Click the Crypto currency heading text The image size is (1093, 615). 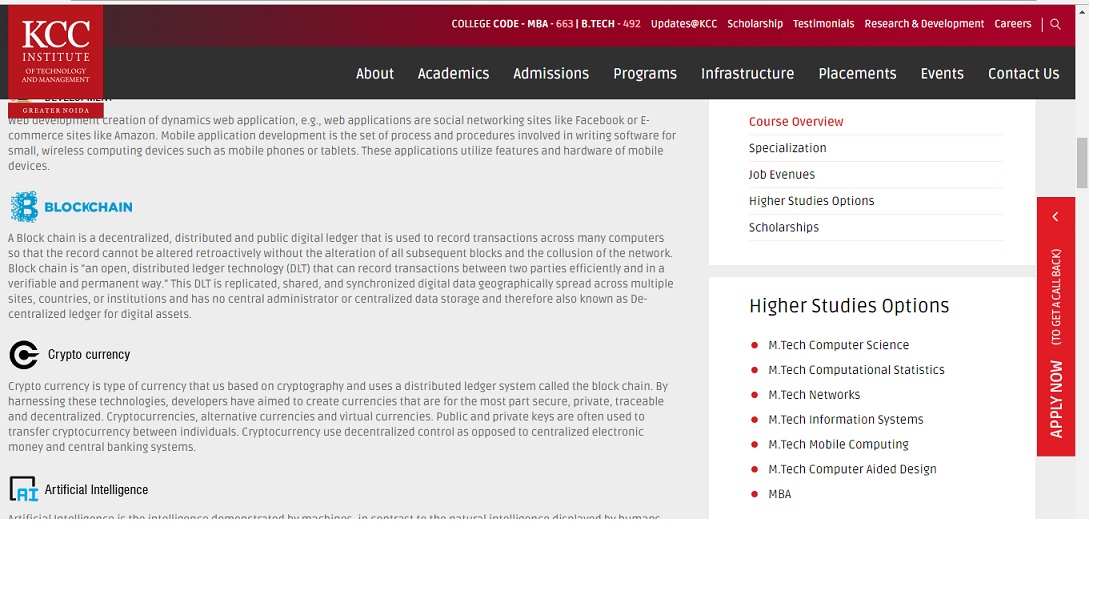pyautogui.click(x=89, y=354)
